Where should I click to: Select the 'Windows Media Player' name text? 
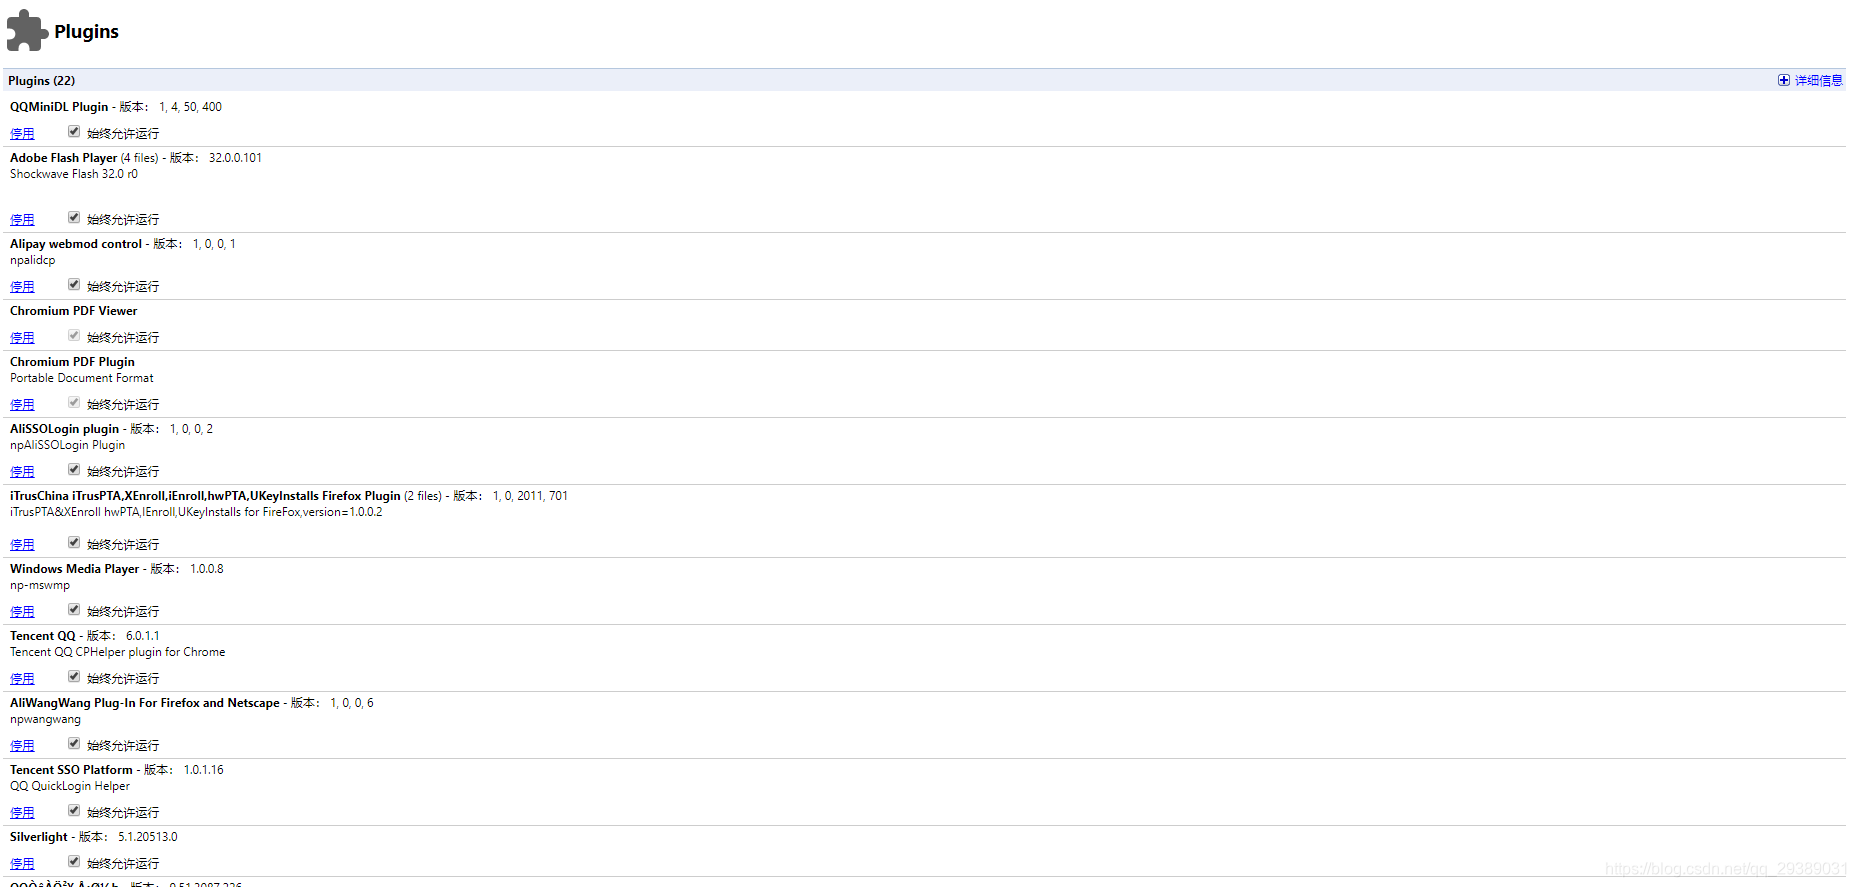pyautogui.click(x=75, y=569)
